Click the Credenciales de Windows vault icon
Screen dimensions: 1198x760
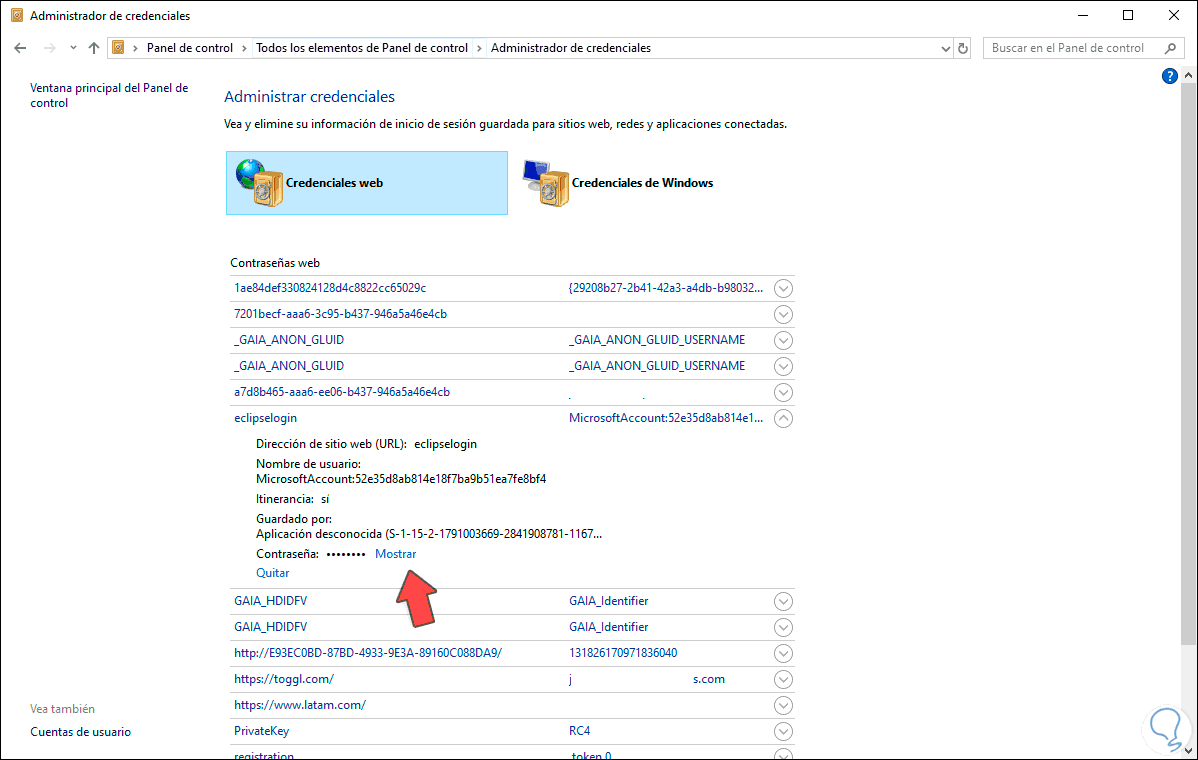[x=546, y=183]
